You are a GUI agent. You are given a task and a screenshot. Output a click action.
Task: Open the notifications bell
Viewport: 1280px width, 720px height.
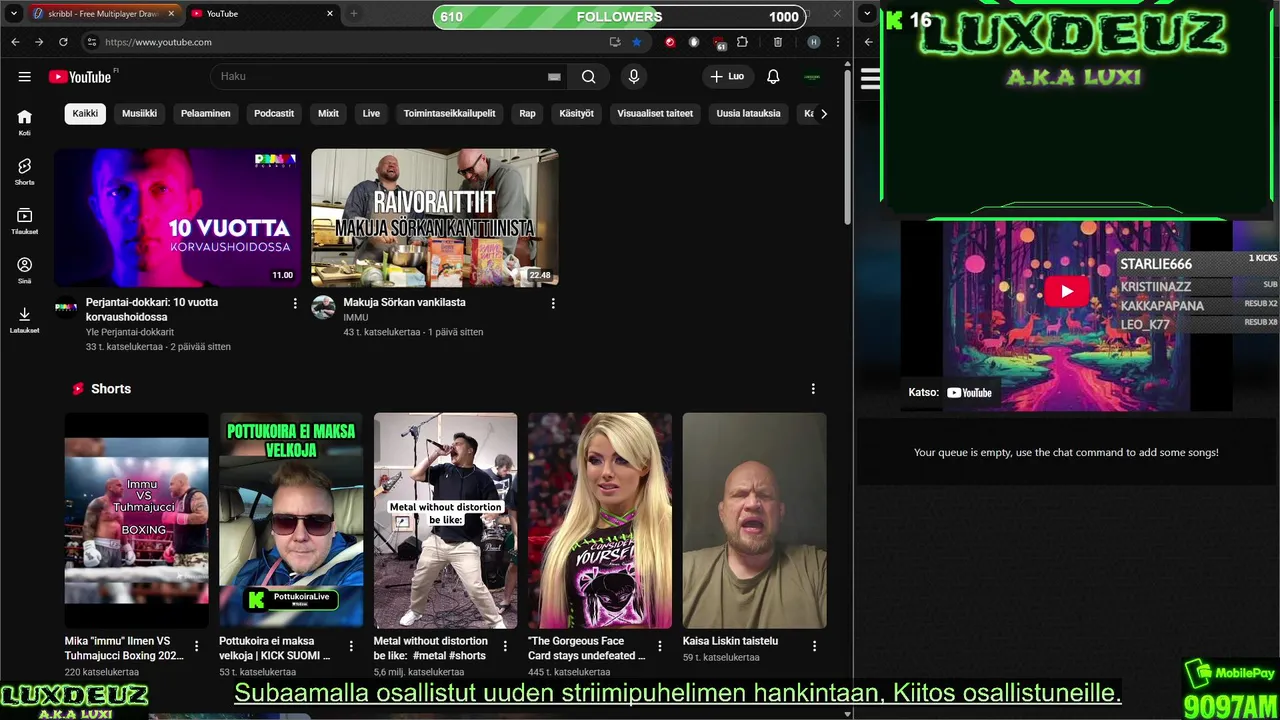773,77
